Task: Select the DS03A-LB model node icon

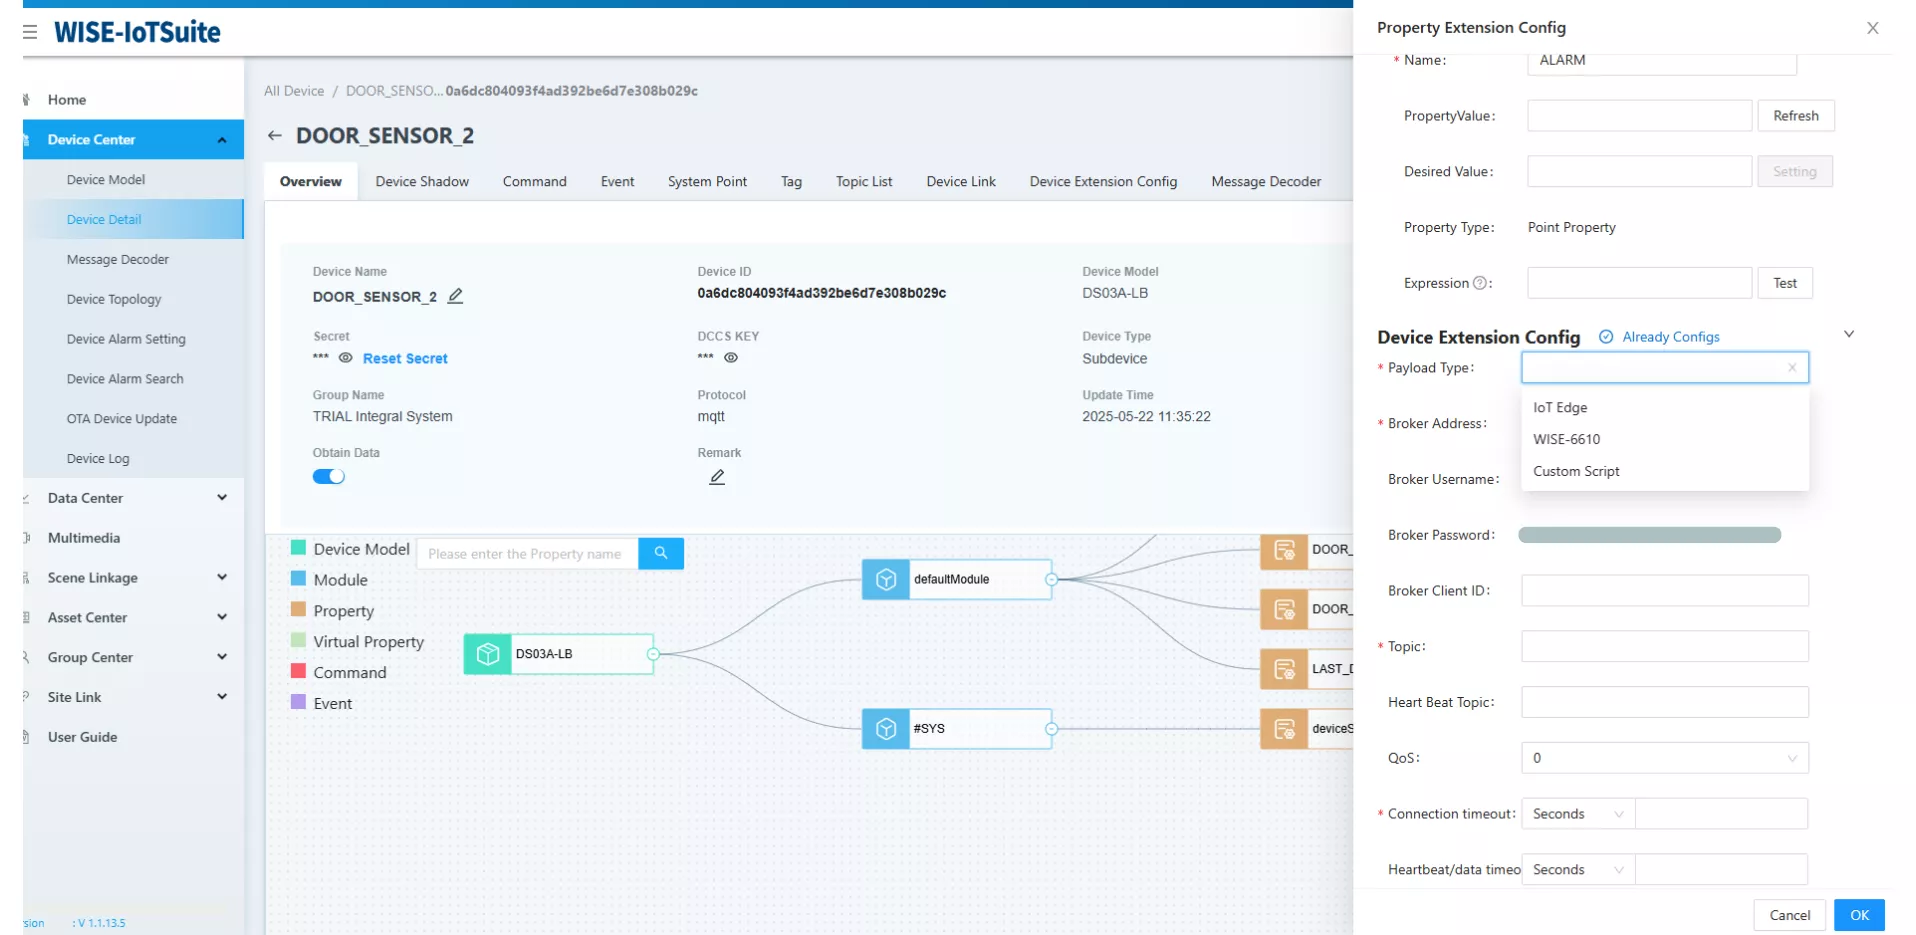Action: 488,654
